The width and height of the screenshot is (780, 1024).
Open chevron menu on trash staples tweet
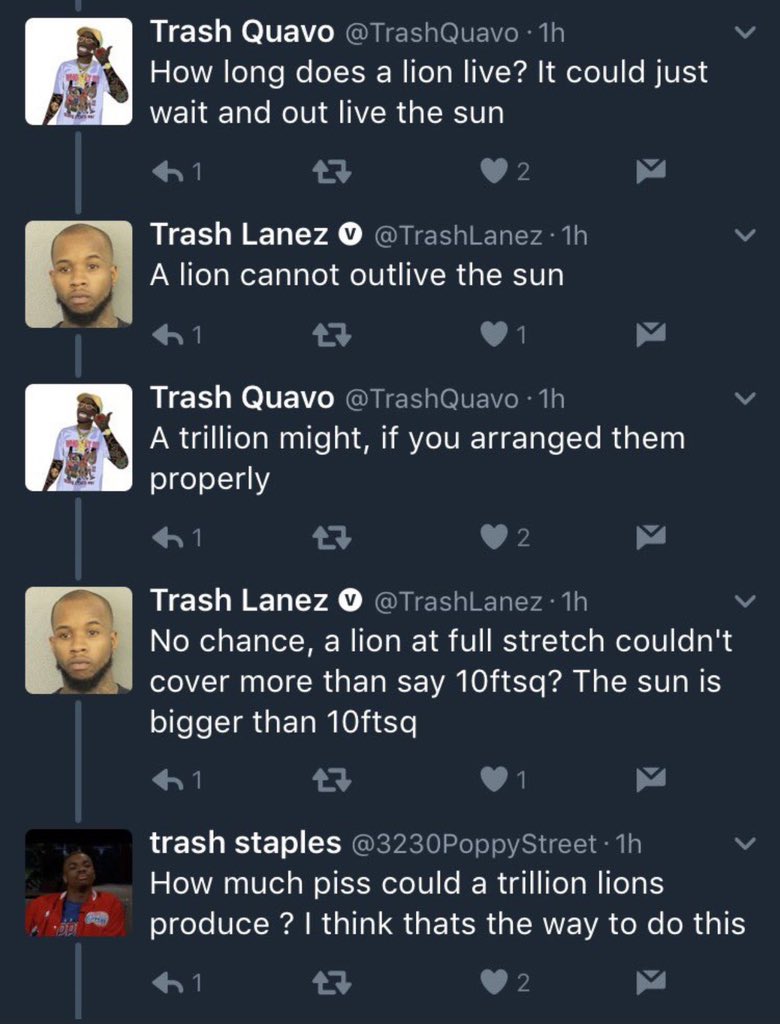[x=745, y=843]
